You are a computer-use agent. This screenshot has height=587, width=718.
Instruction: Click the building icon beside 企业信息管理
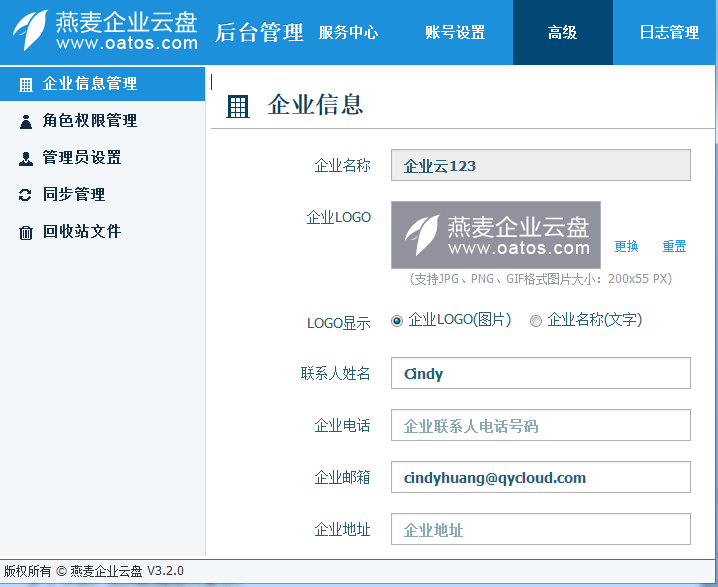click(x=26, y=84)
